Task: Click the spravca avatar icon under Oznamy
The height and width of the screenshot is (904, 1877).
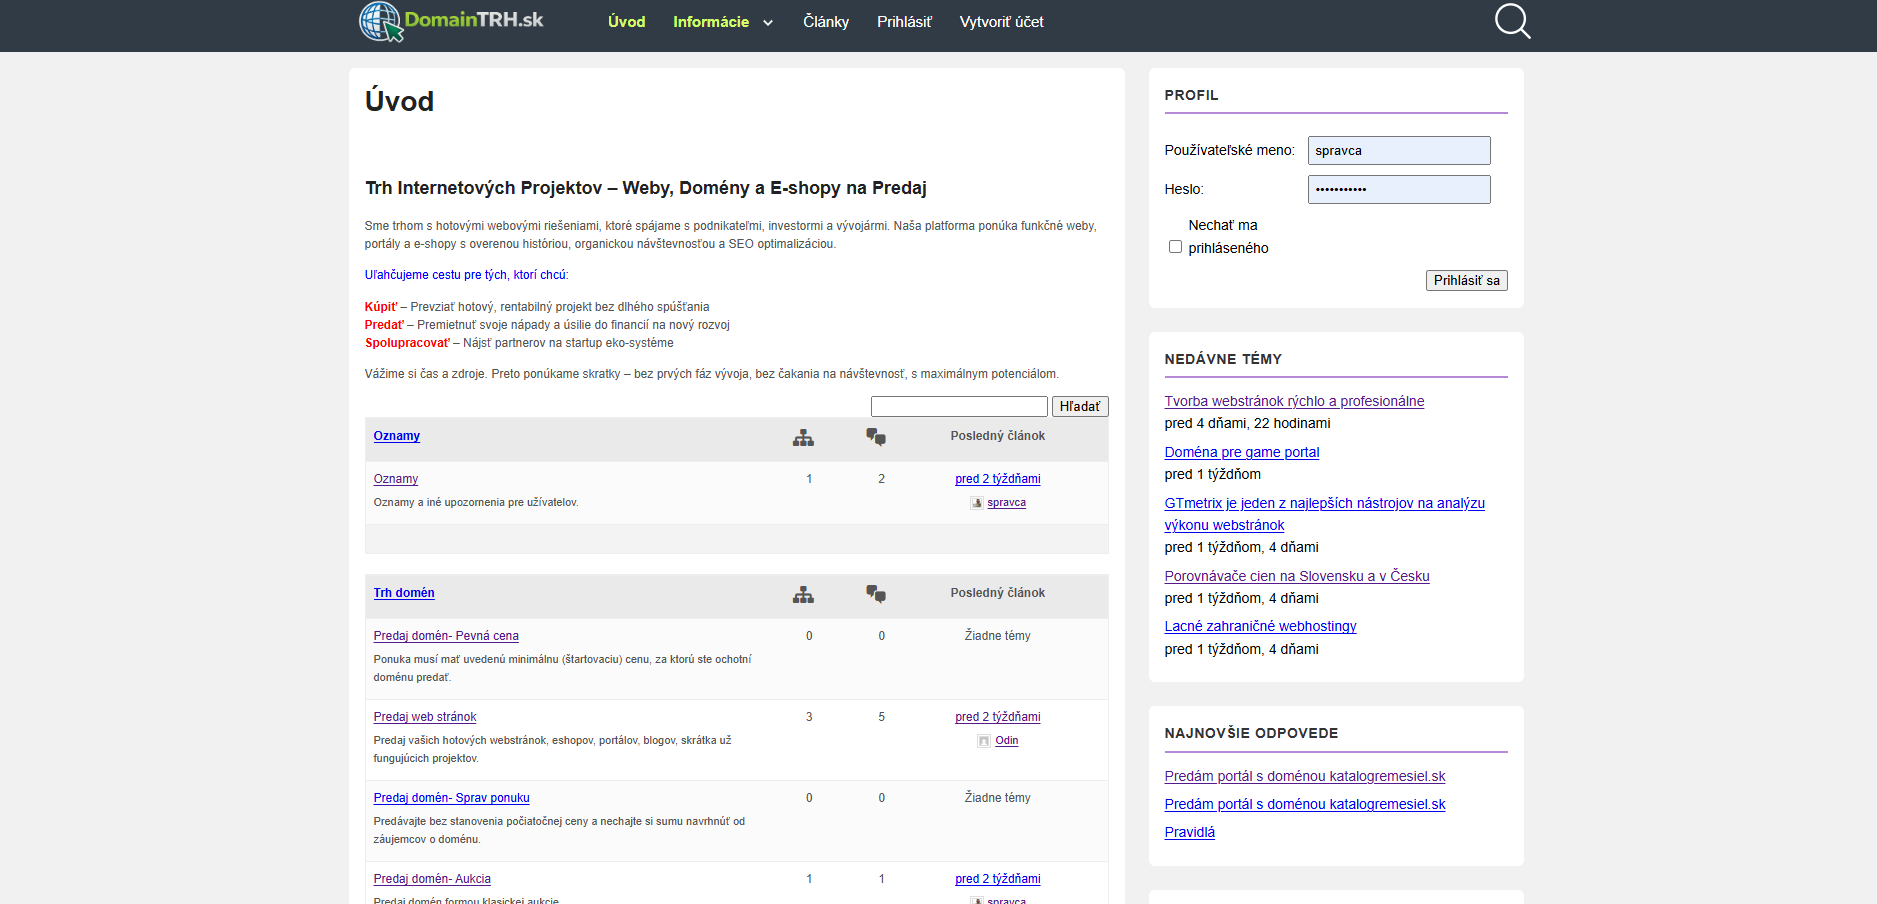Action: (976, 503)
